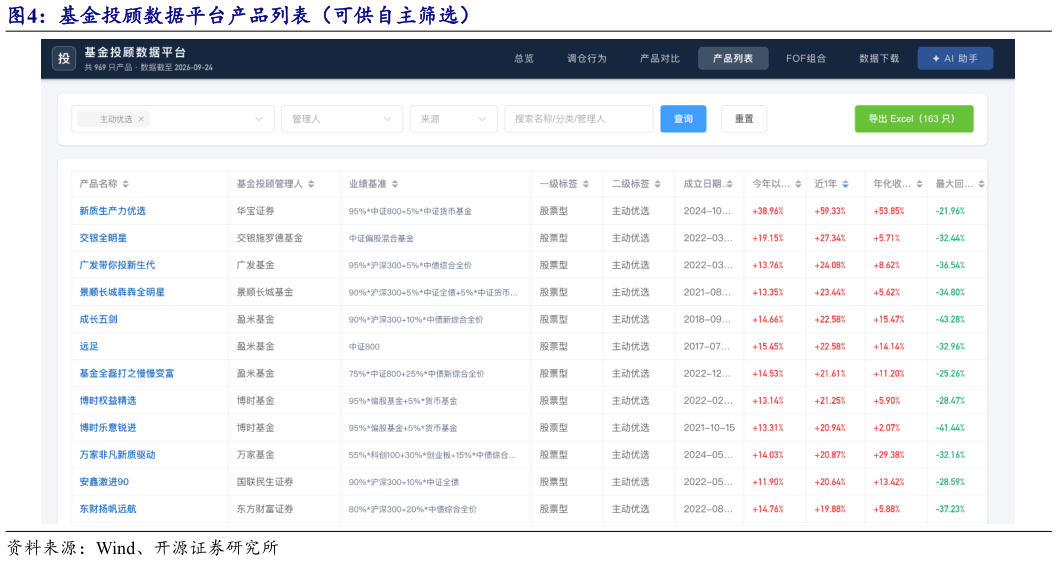Open product link 广发带你投新生代

pyautogui.click(x=117, y=265)
